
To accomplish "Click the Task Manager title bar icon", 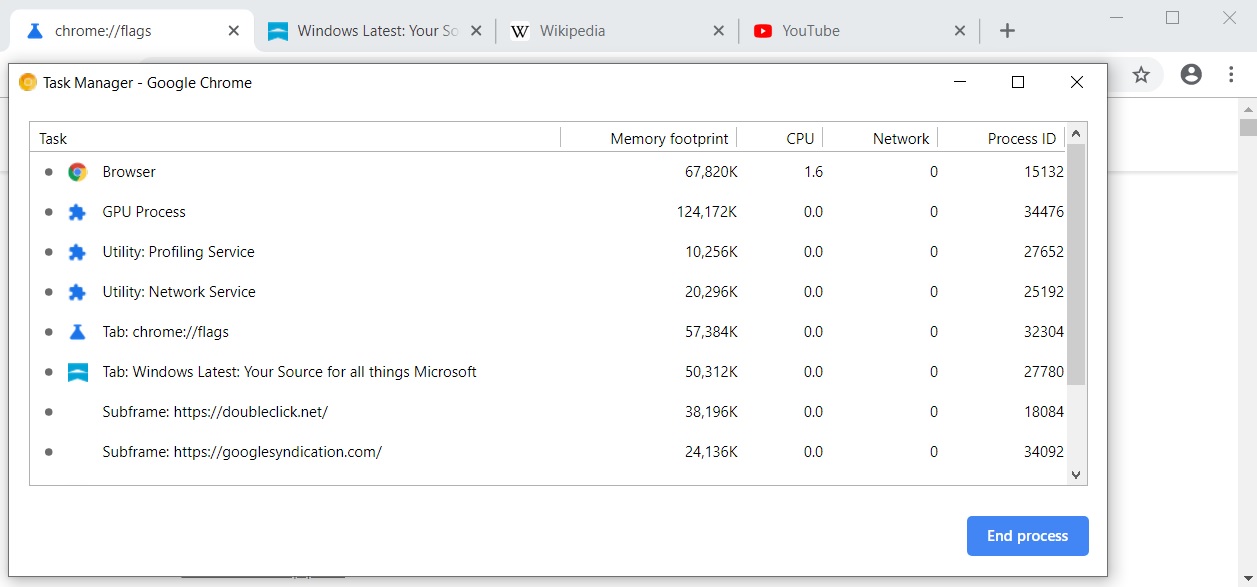I will pos(28,83).
